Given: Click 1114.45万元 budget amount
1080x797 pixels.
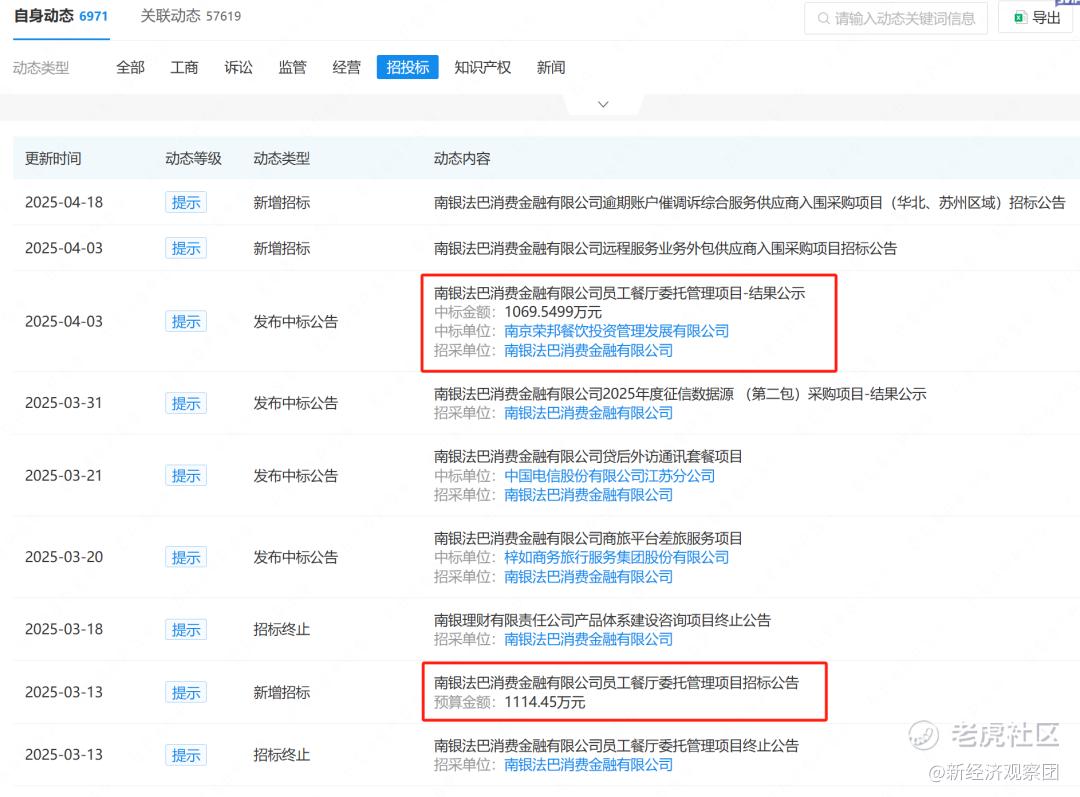Looking at the screenshot, I should pos(545,702).
